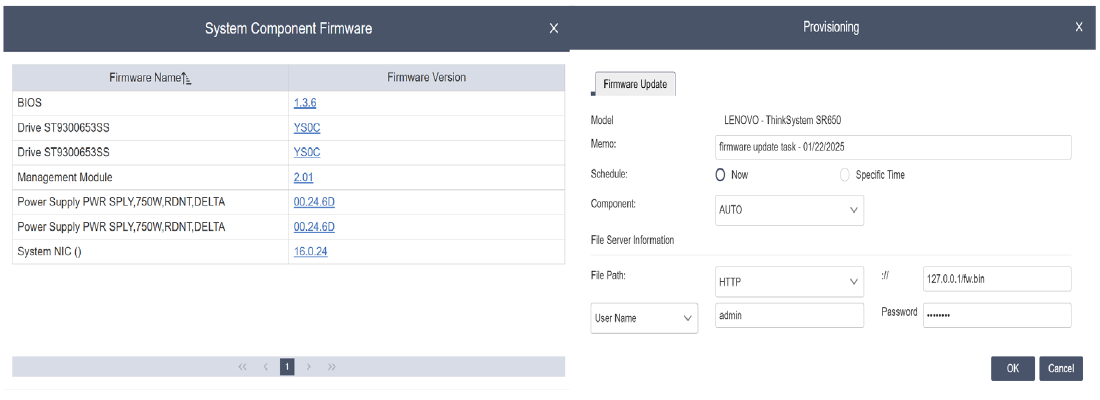Cancel the provisioning task

click(1061, 368)
